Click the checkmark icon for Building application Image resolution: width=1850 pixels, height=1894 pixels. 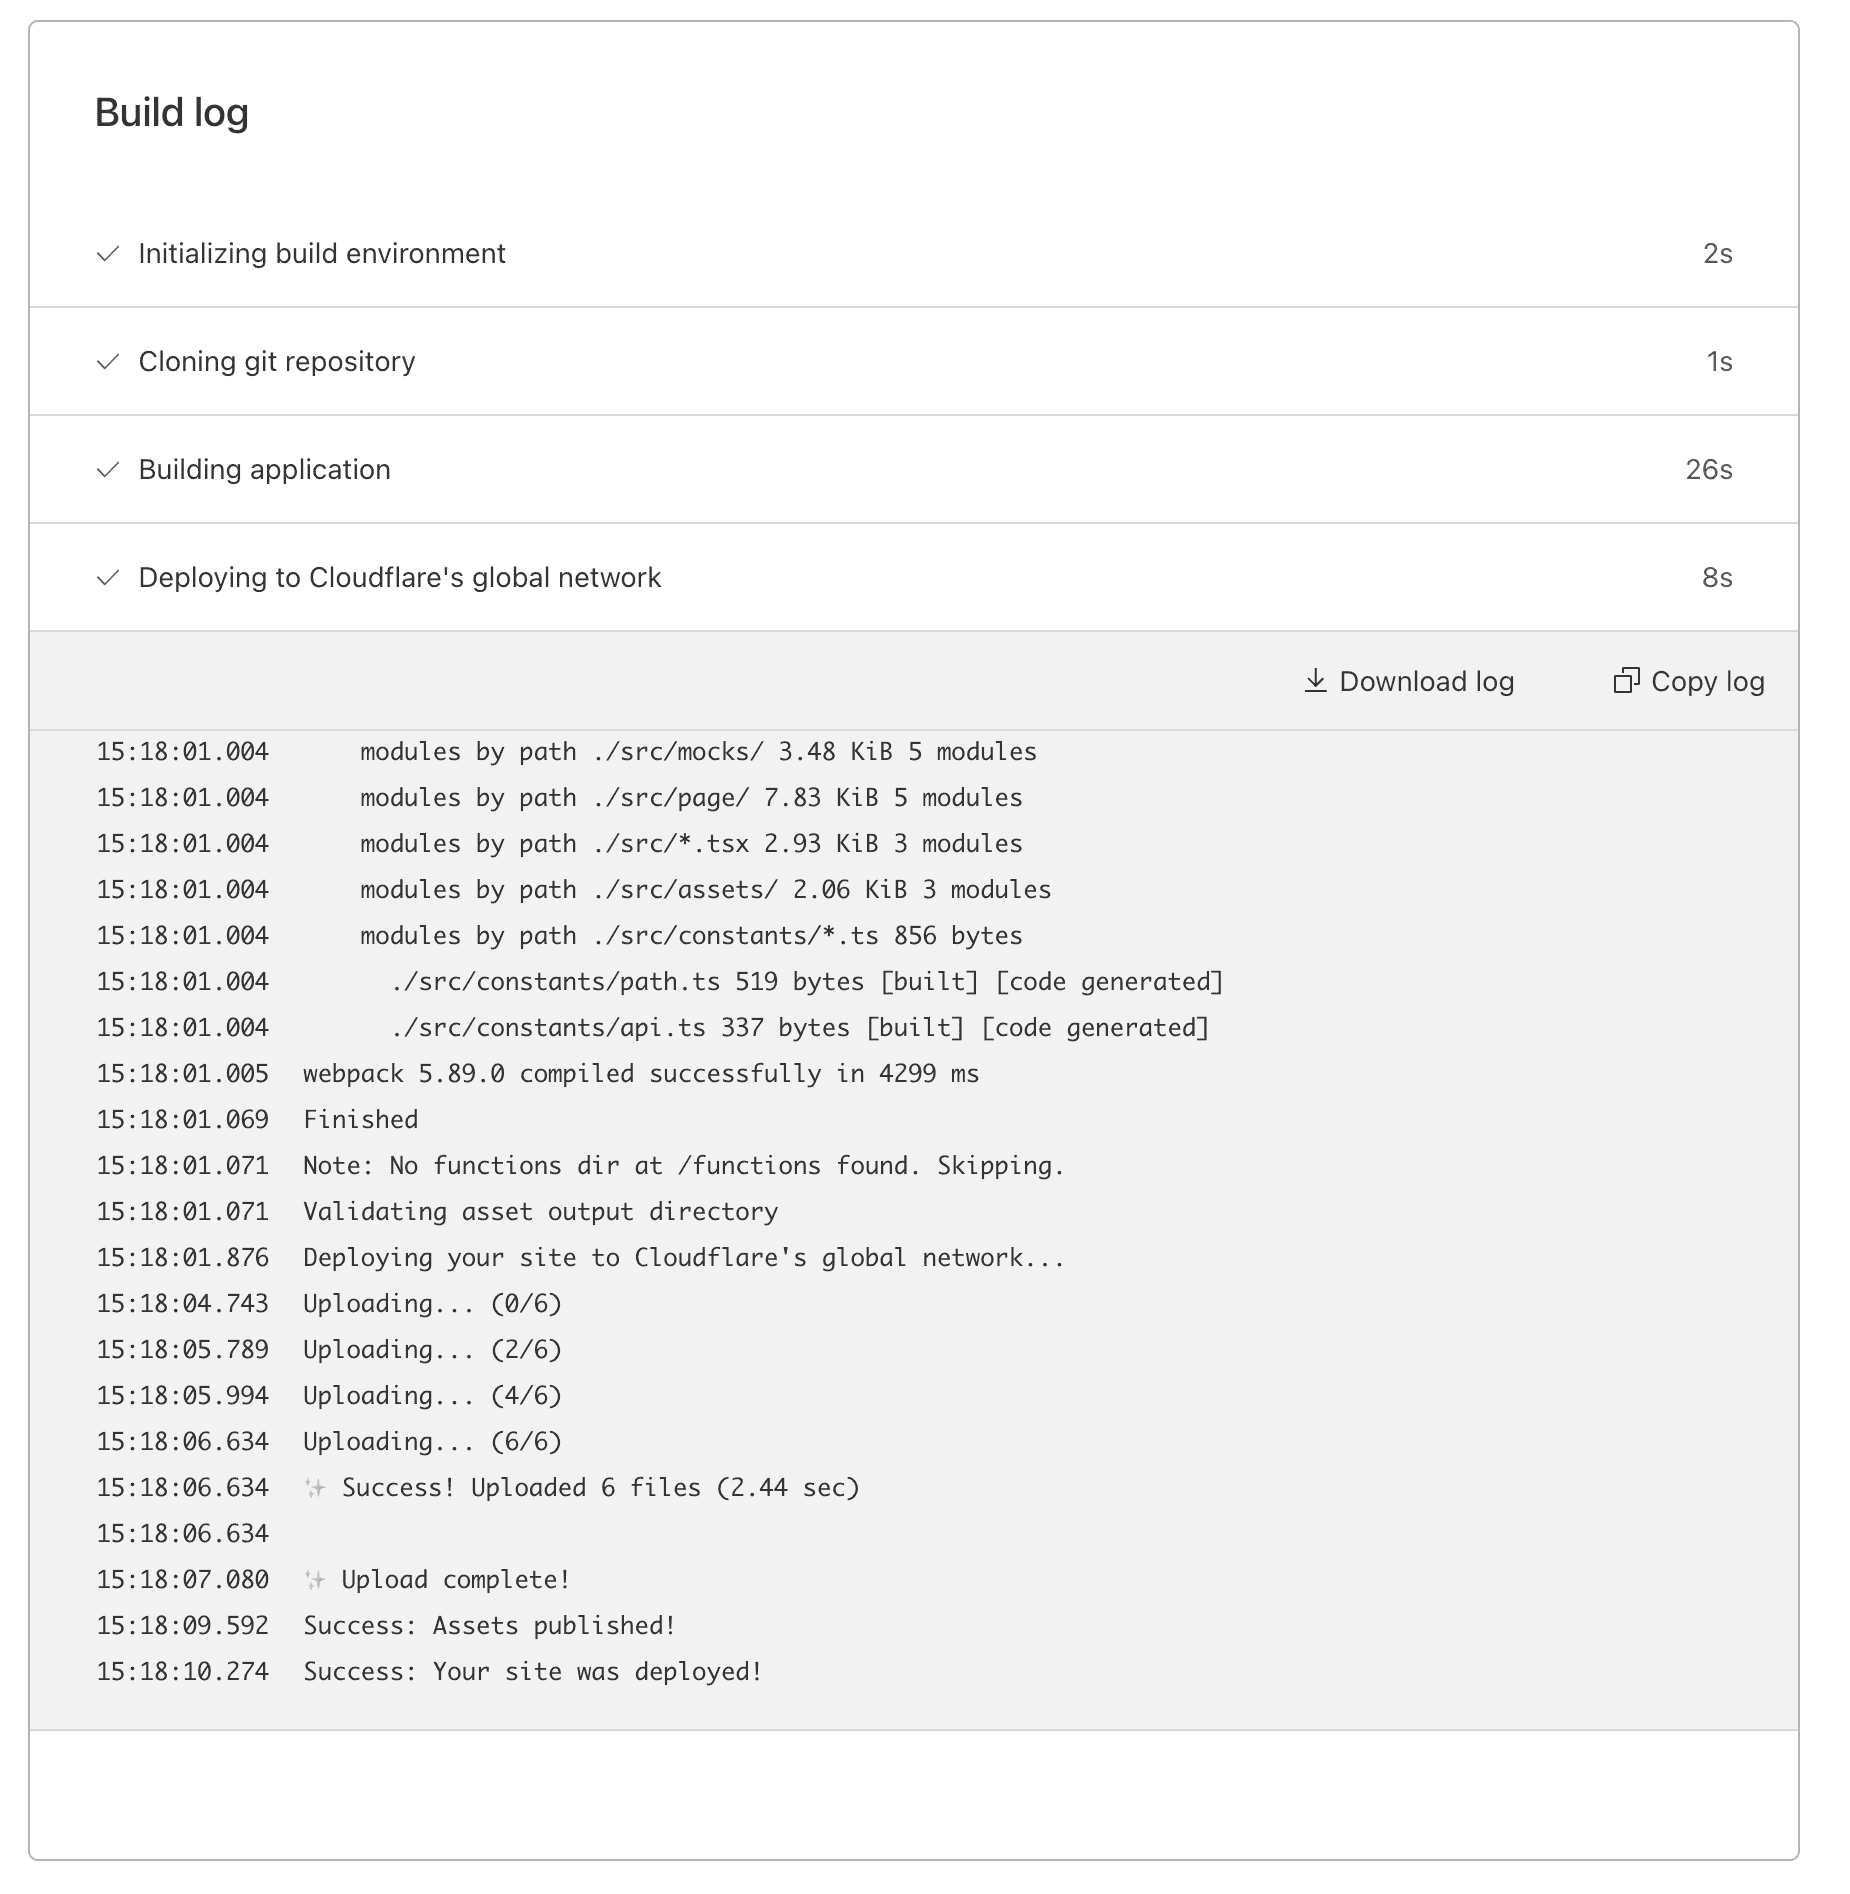point(108,470)
